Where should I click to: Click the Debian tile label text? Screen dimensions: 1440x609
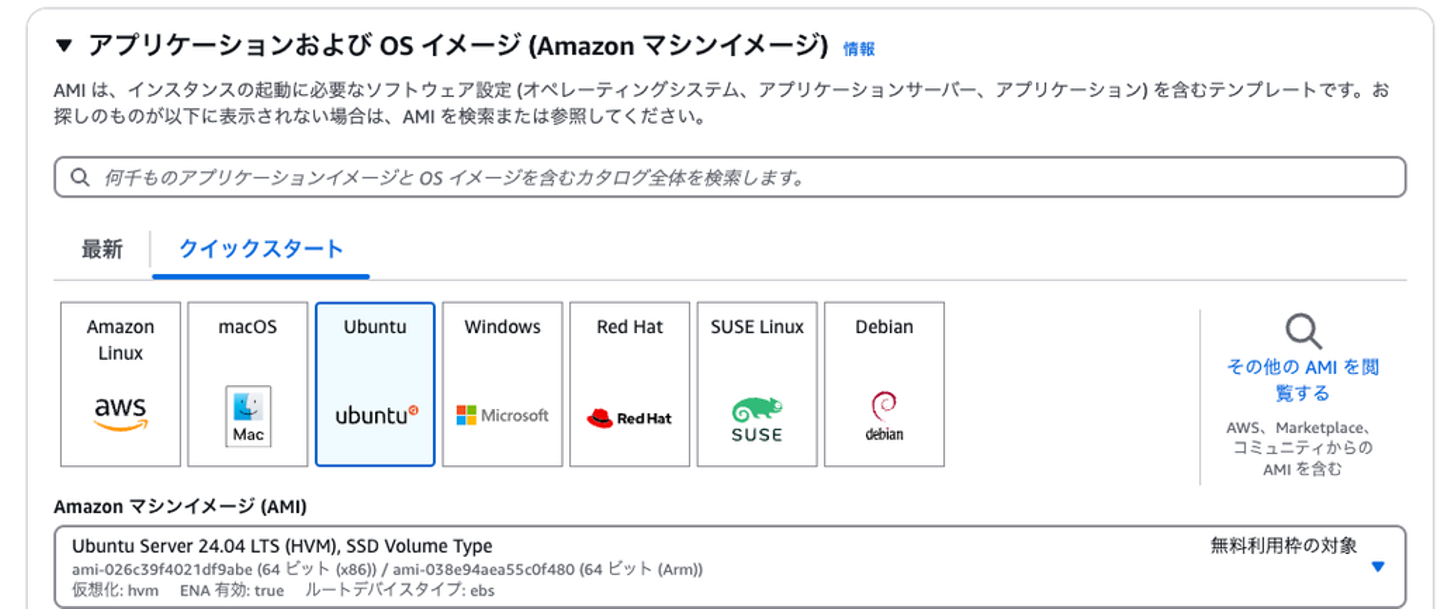884,327
